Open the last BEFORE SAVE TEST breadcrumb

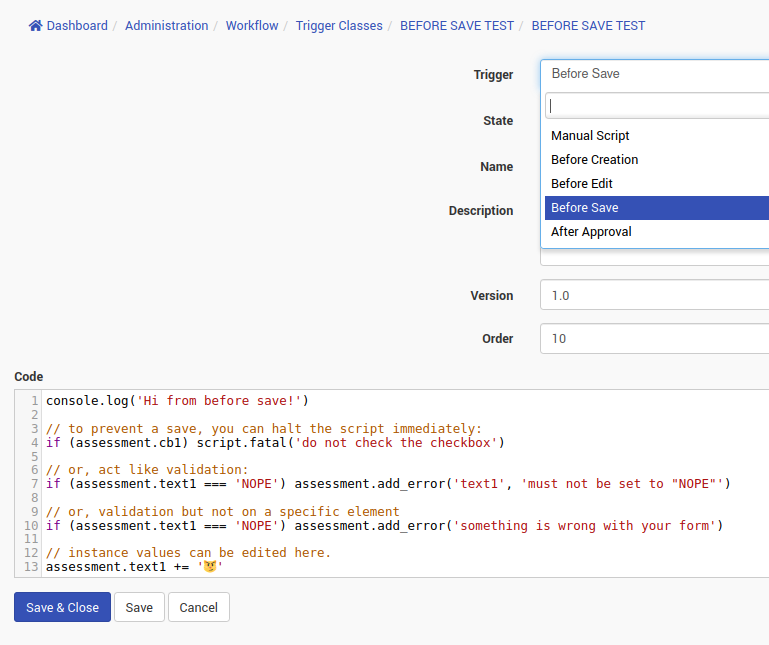point(588,26)
